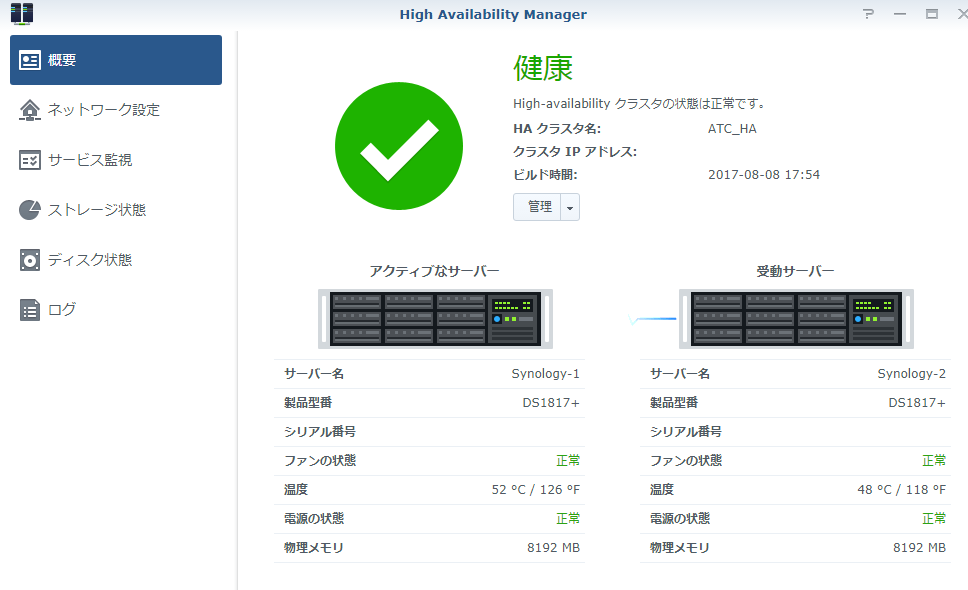This screenshot has width=968, height=590.
Task: Click the cluster status description sentence
Action: tap(640, 104)
